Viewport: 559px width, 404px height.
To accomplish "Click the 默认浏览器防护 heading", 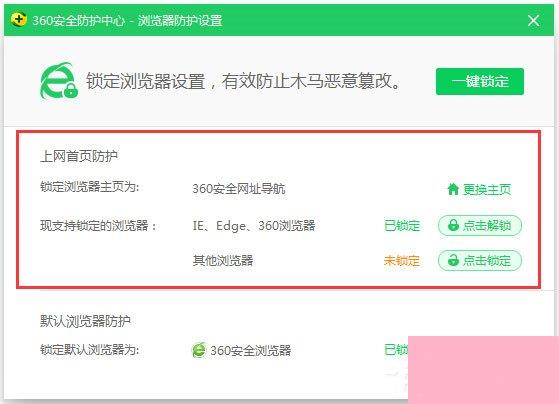I will 85,321.
